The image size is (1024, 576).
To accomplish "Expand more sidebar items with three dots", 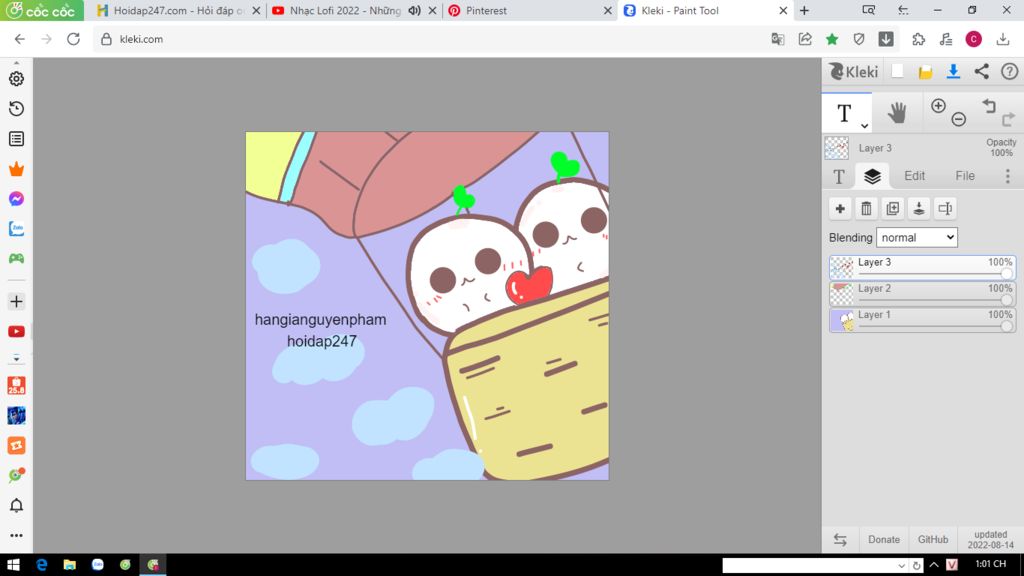I will click(16, 536).
